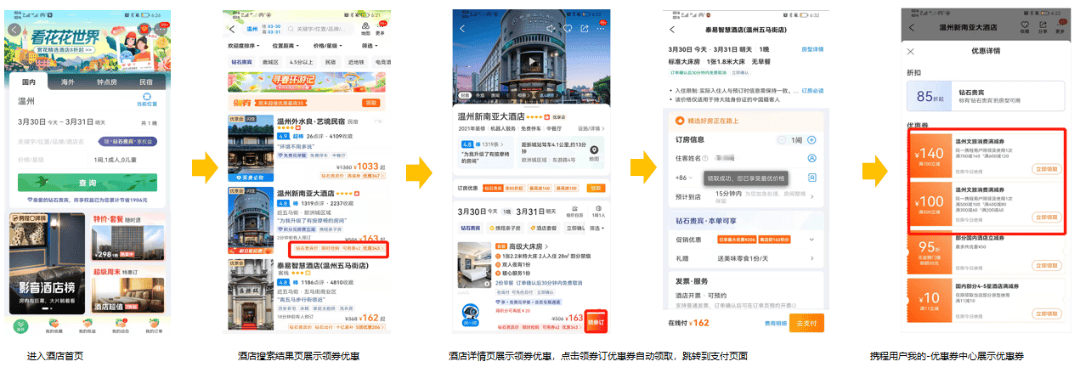Claim the ¥140 coupon with 立即领取

(1046, 169)
